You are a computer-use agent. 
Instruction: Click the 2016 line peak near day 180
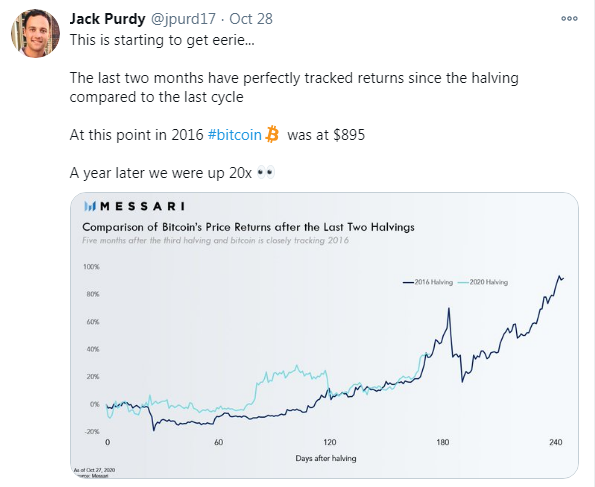(449, 308)
